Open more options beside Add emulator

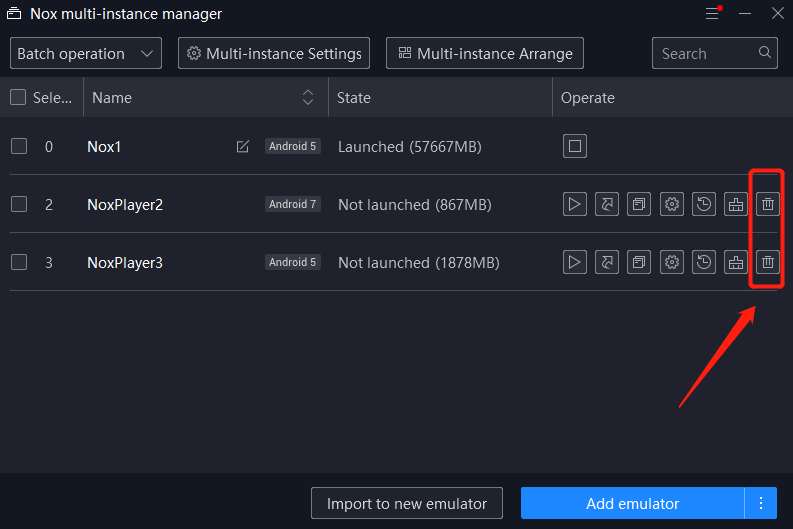pos(761,503)
